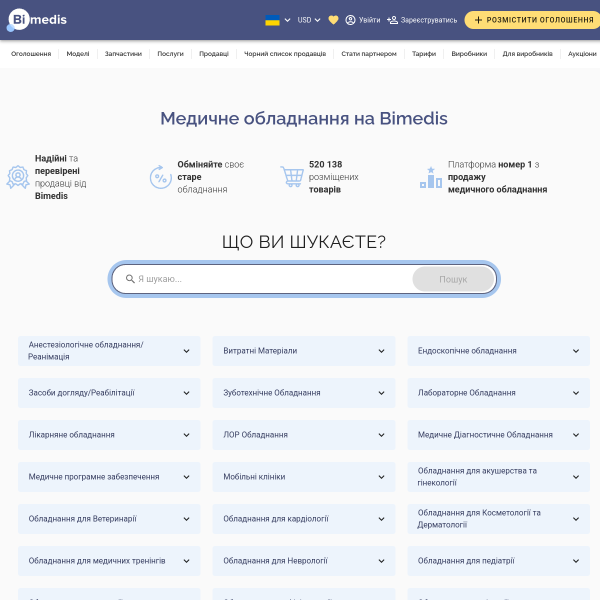The image size is (600, 600).
Task: Open Чорний список продавців menu item
Action: [285, 54]
